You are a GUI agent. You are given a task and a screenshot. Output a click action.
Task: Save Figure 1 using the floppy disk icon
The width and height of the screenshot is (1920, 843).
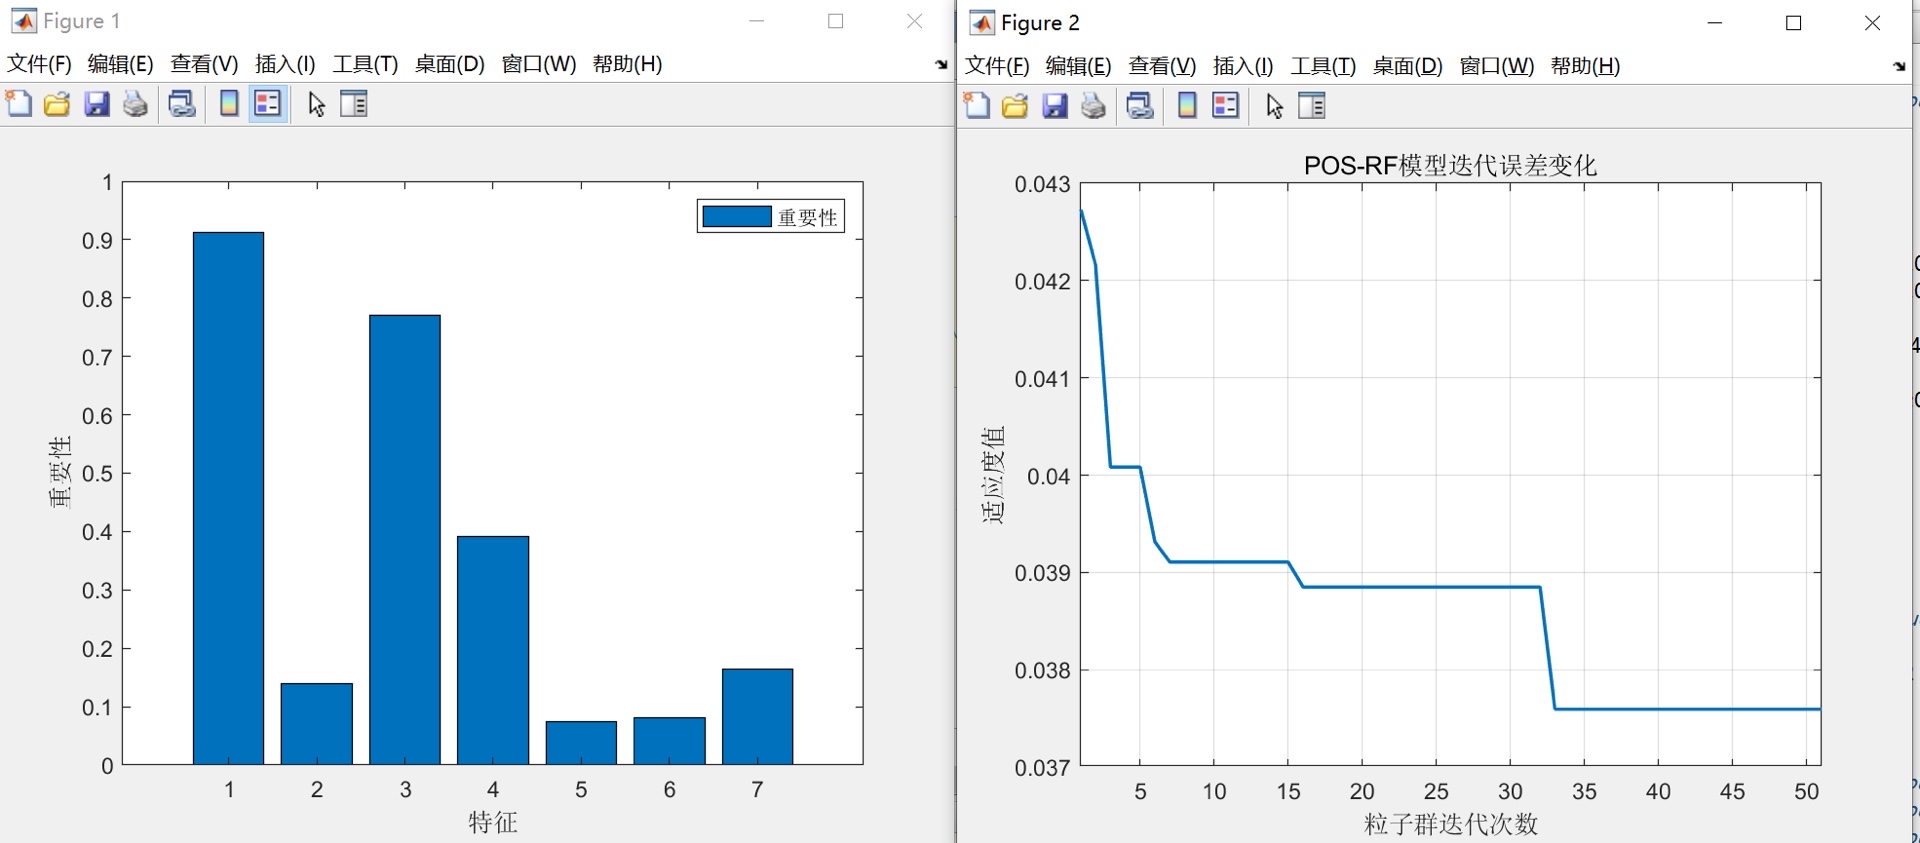(96, 104)
